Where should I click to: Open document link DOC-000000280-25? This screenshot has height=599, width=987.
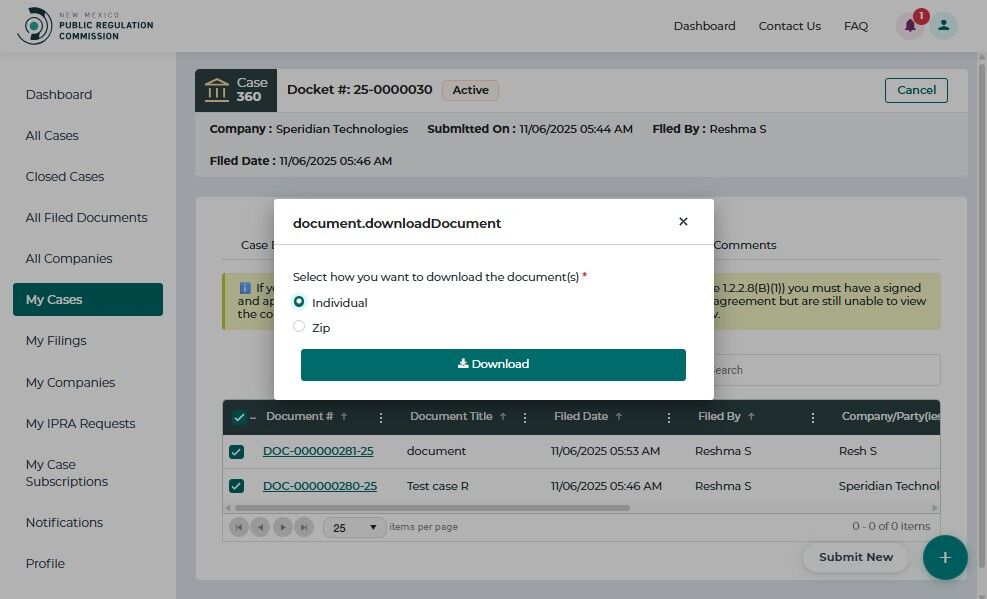point(320,486)
